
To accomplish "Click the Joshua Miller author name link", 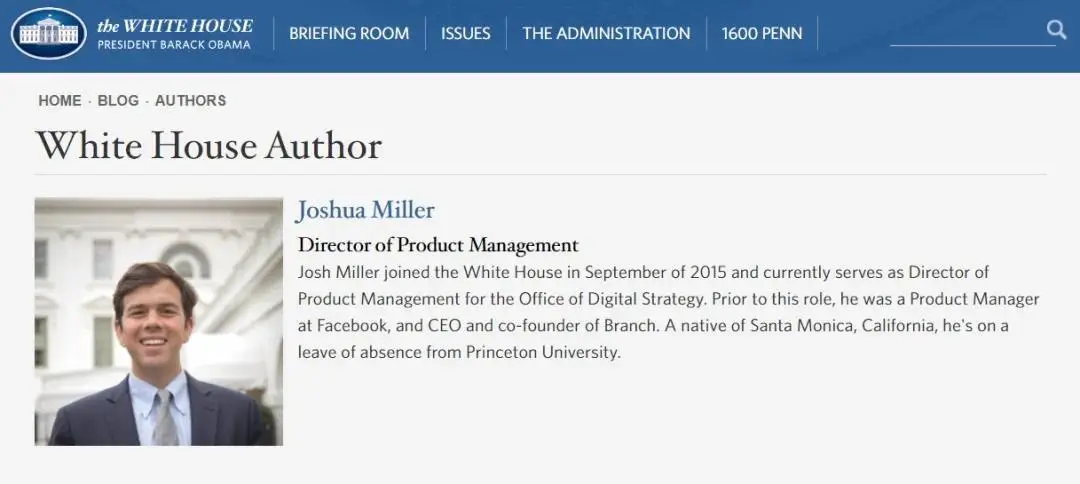I will tap(366, 210).
